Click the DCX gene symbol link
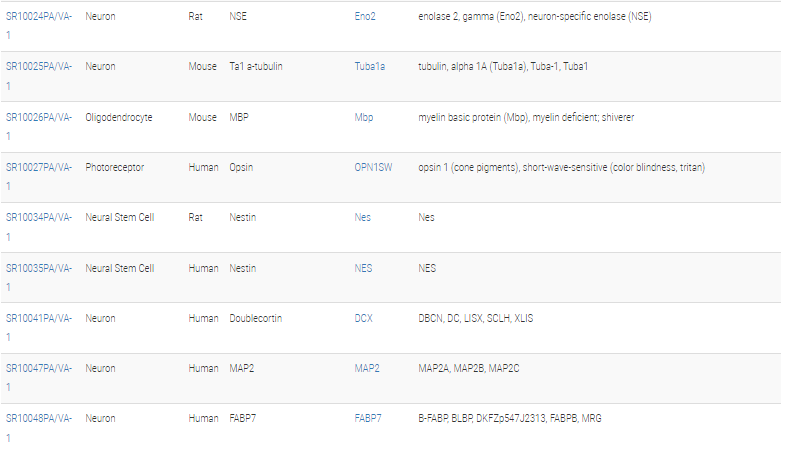This screenshot has width=786, height=461. [363, 318]
